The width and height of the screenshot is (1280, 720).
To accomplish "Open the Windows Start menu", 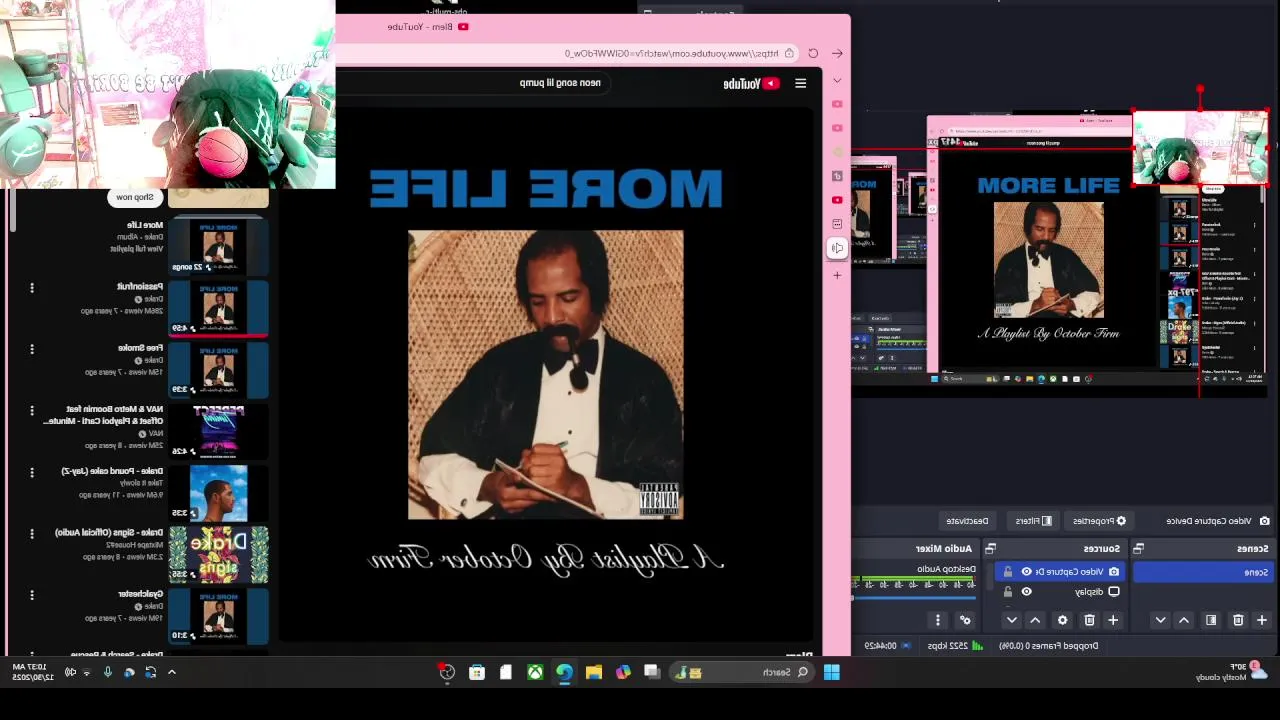I will point(831,672).
